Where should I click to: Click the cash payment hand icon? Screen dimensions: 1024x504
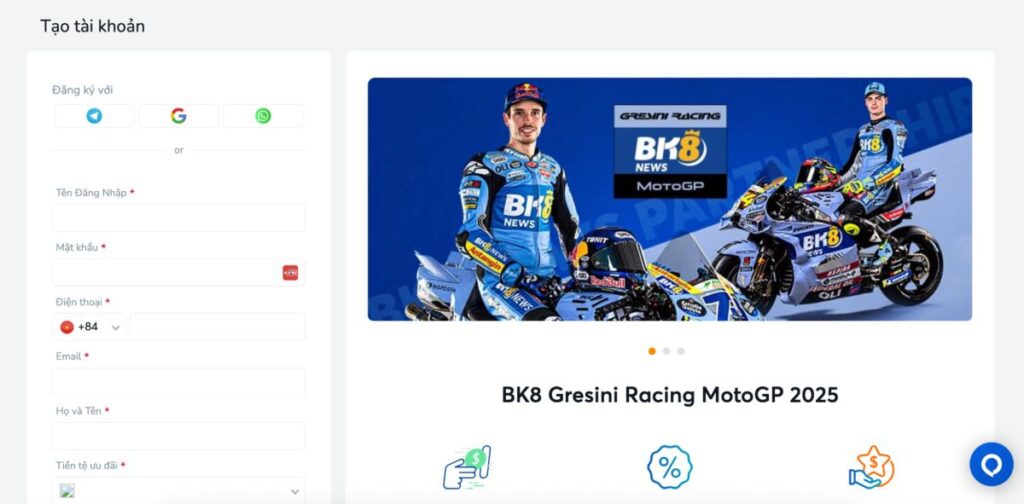pos(467,467)
